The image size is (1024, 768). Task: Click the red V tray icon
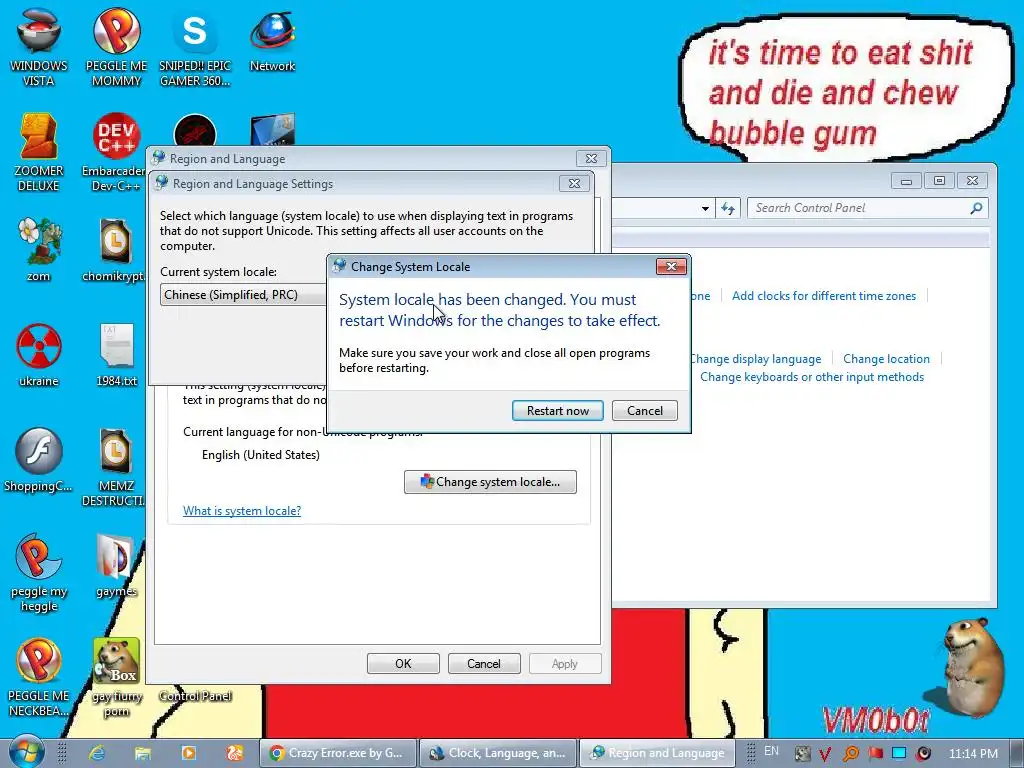825,754
